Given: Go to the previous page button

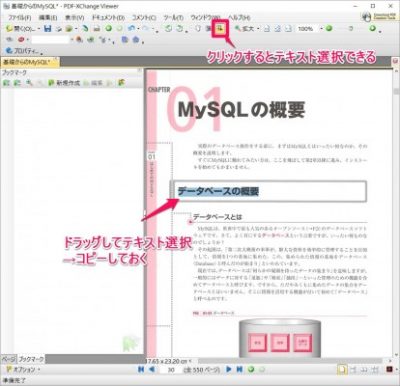Looking at the screenshot, I should tap(152, 369).
